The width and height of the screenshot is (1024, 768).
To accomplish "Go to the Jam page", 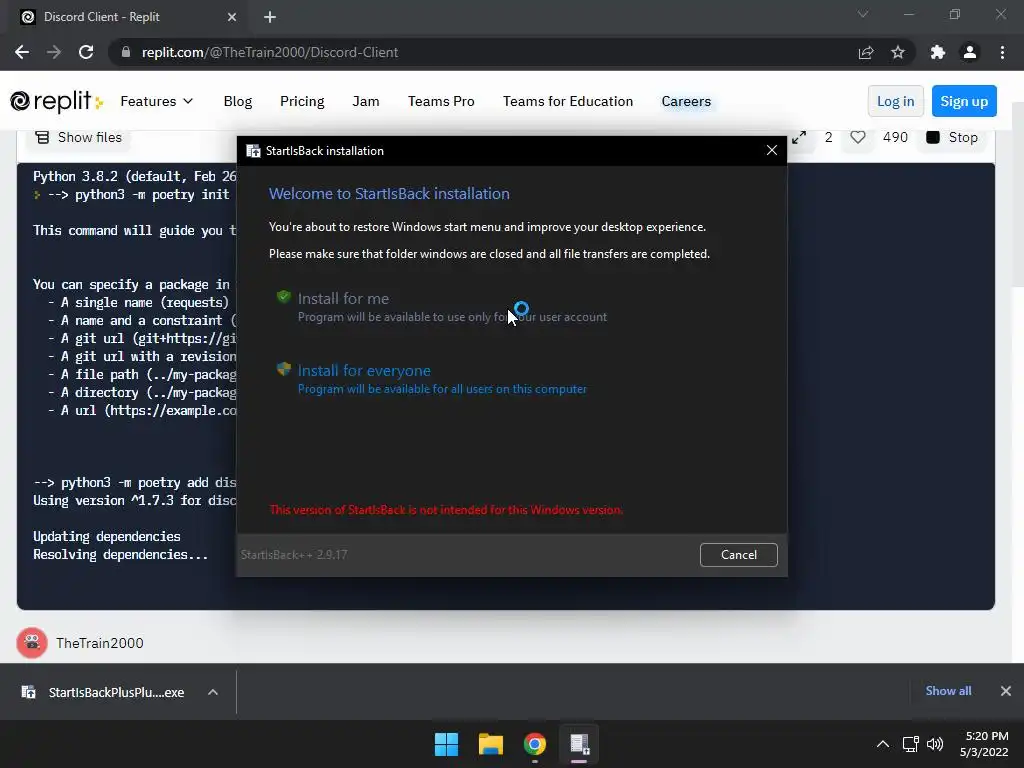I will 366,101.
